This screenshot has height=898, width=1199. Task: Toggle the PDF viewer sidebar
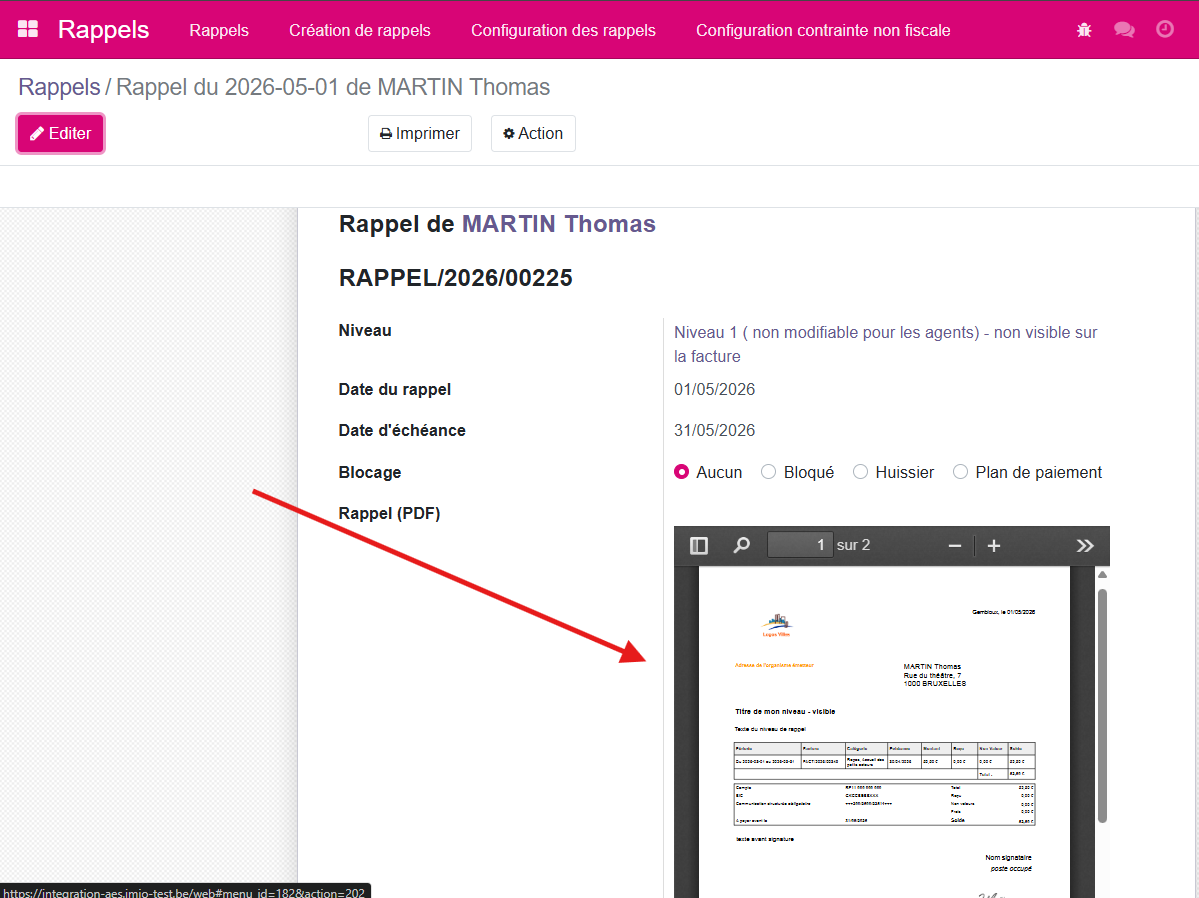tap(699, 545)
